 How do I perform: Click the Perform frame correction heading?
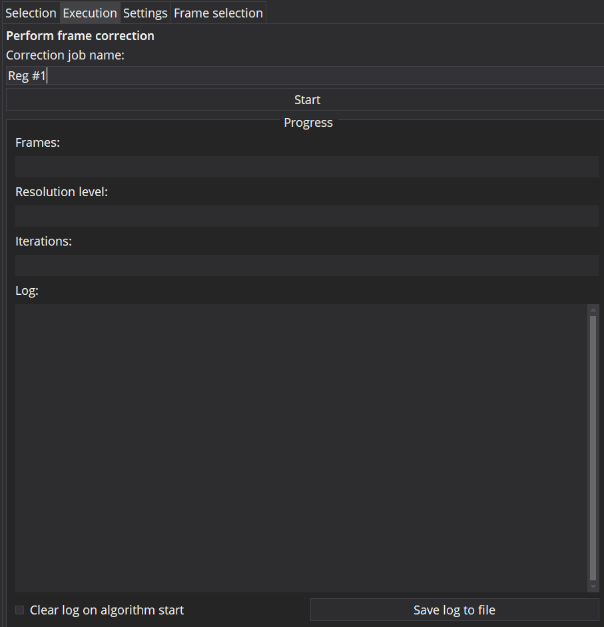pos(80,36)
